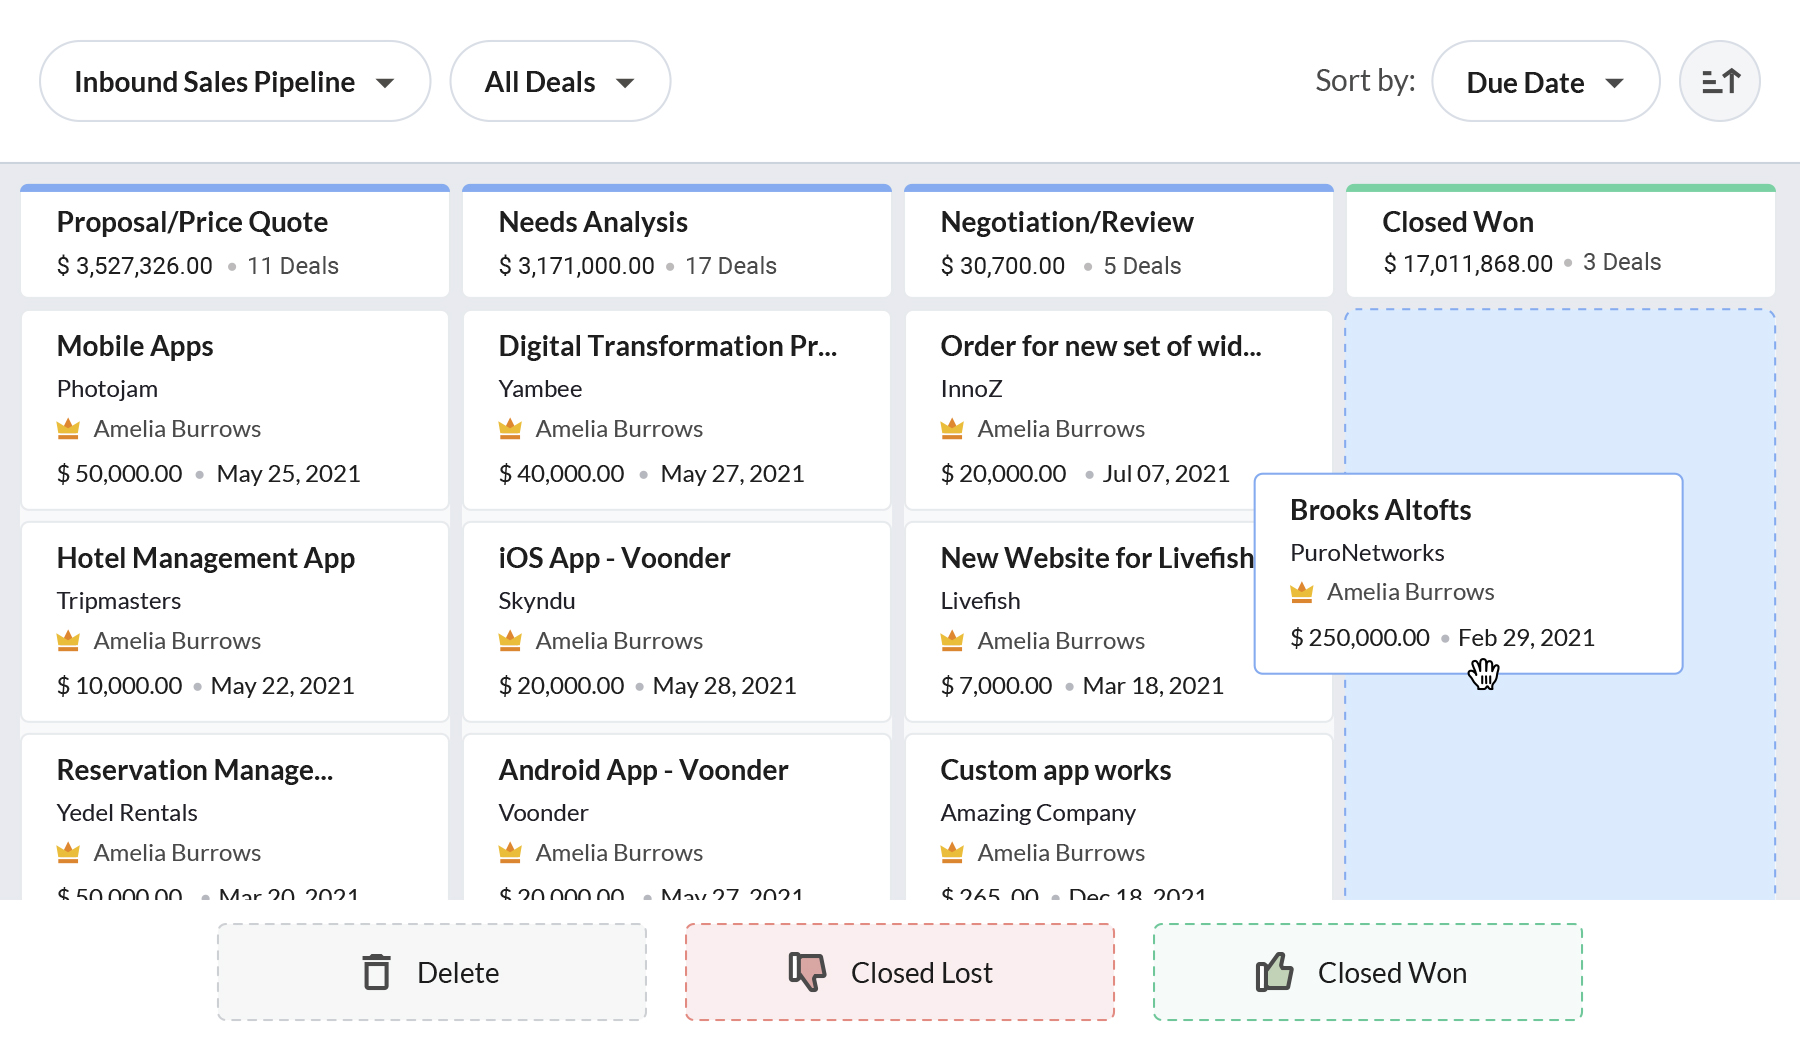Click the crown icon on Mobile Apps card

click(x=68, y=429)
